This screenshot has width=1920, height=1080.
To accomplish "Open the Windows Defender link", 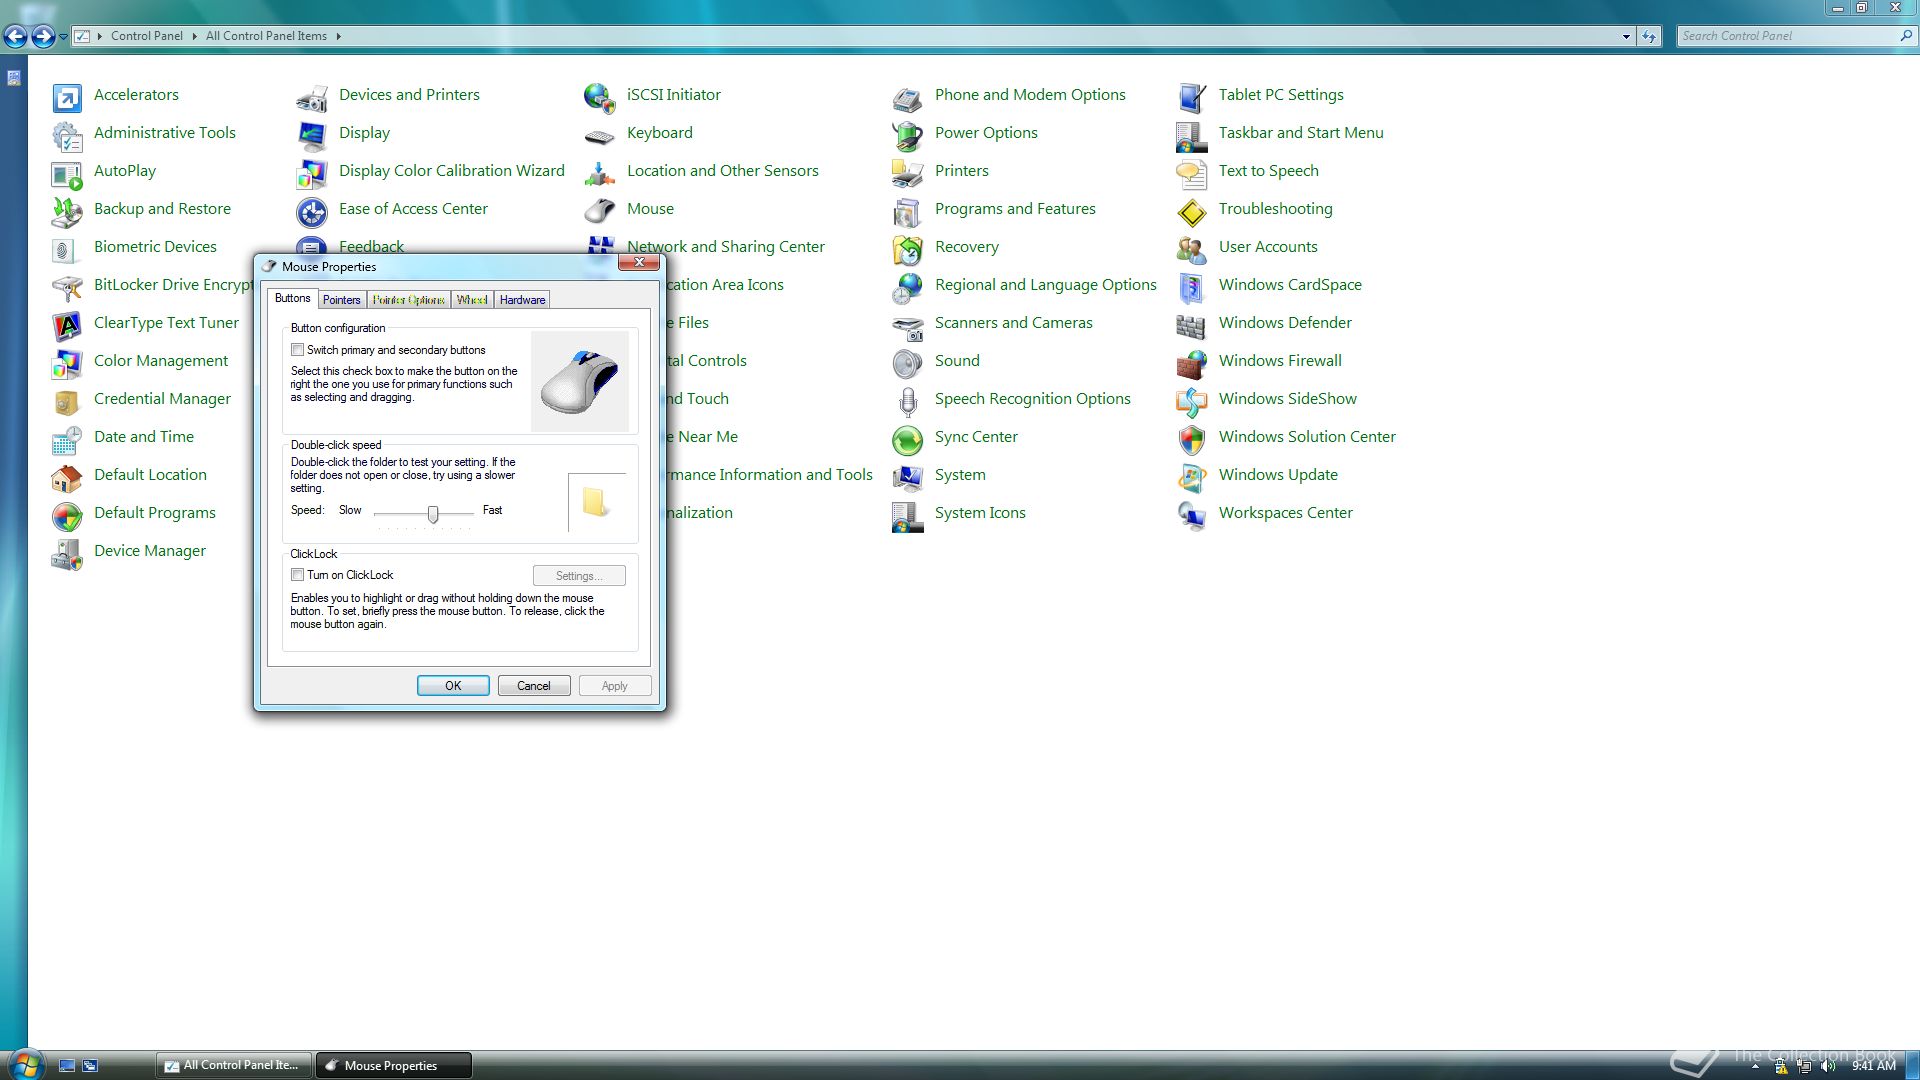I will coord(1285,323).
